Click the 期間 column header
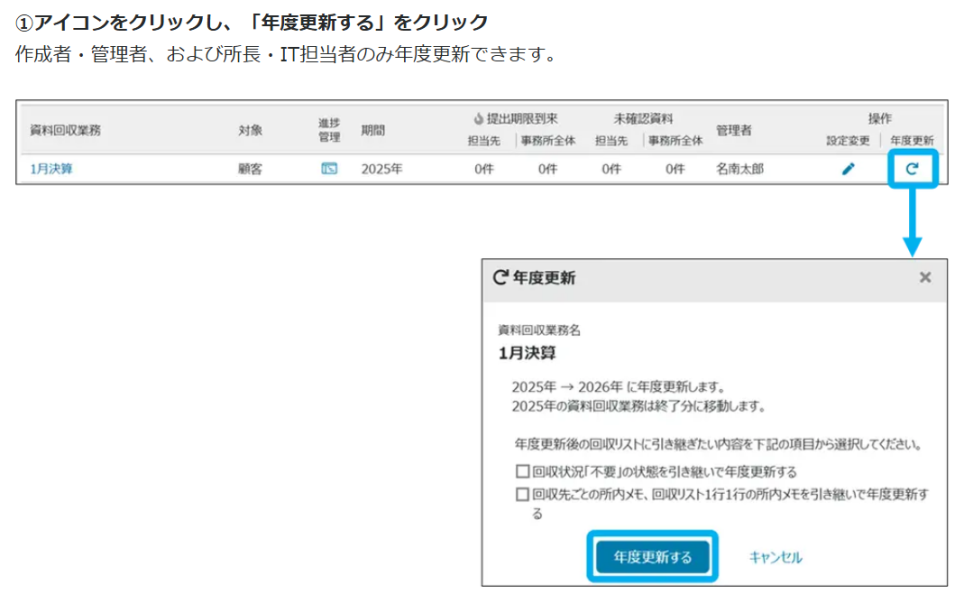This screenshot has height=604, width=964. 373,130
